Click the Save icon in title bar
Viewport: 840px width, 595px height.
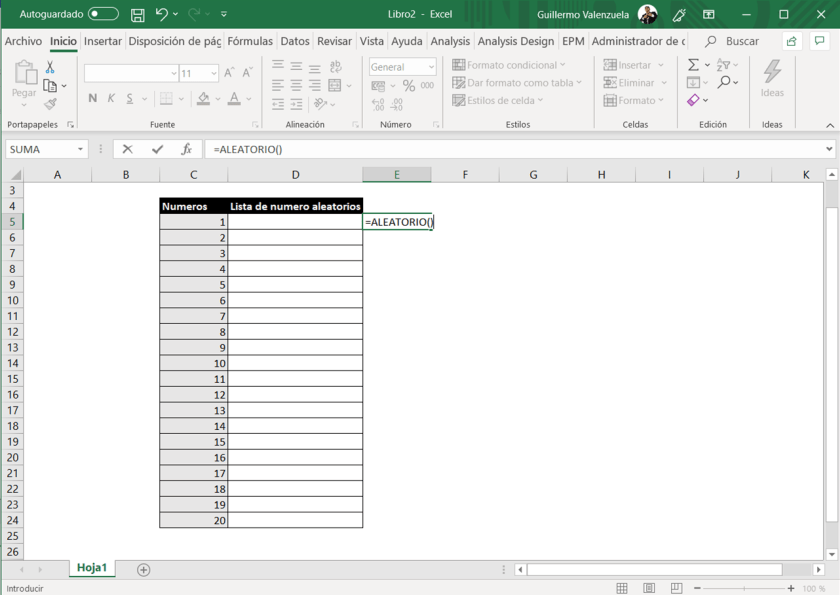138,15
